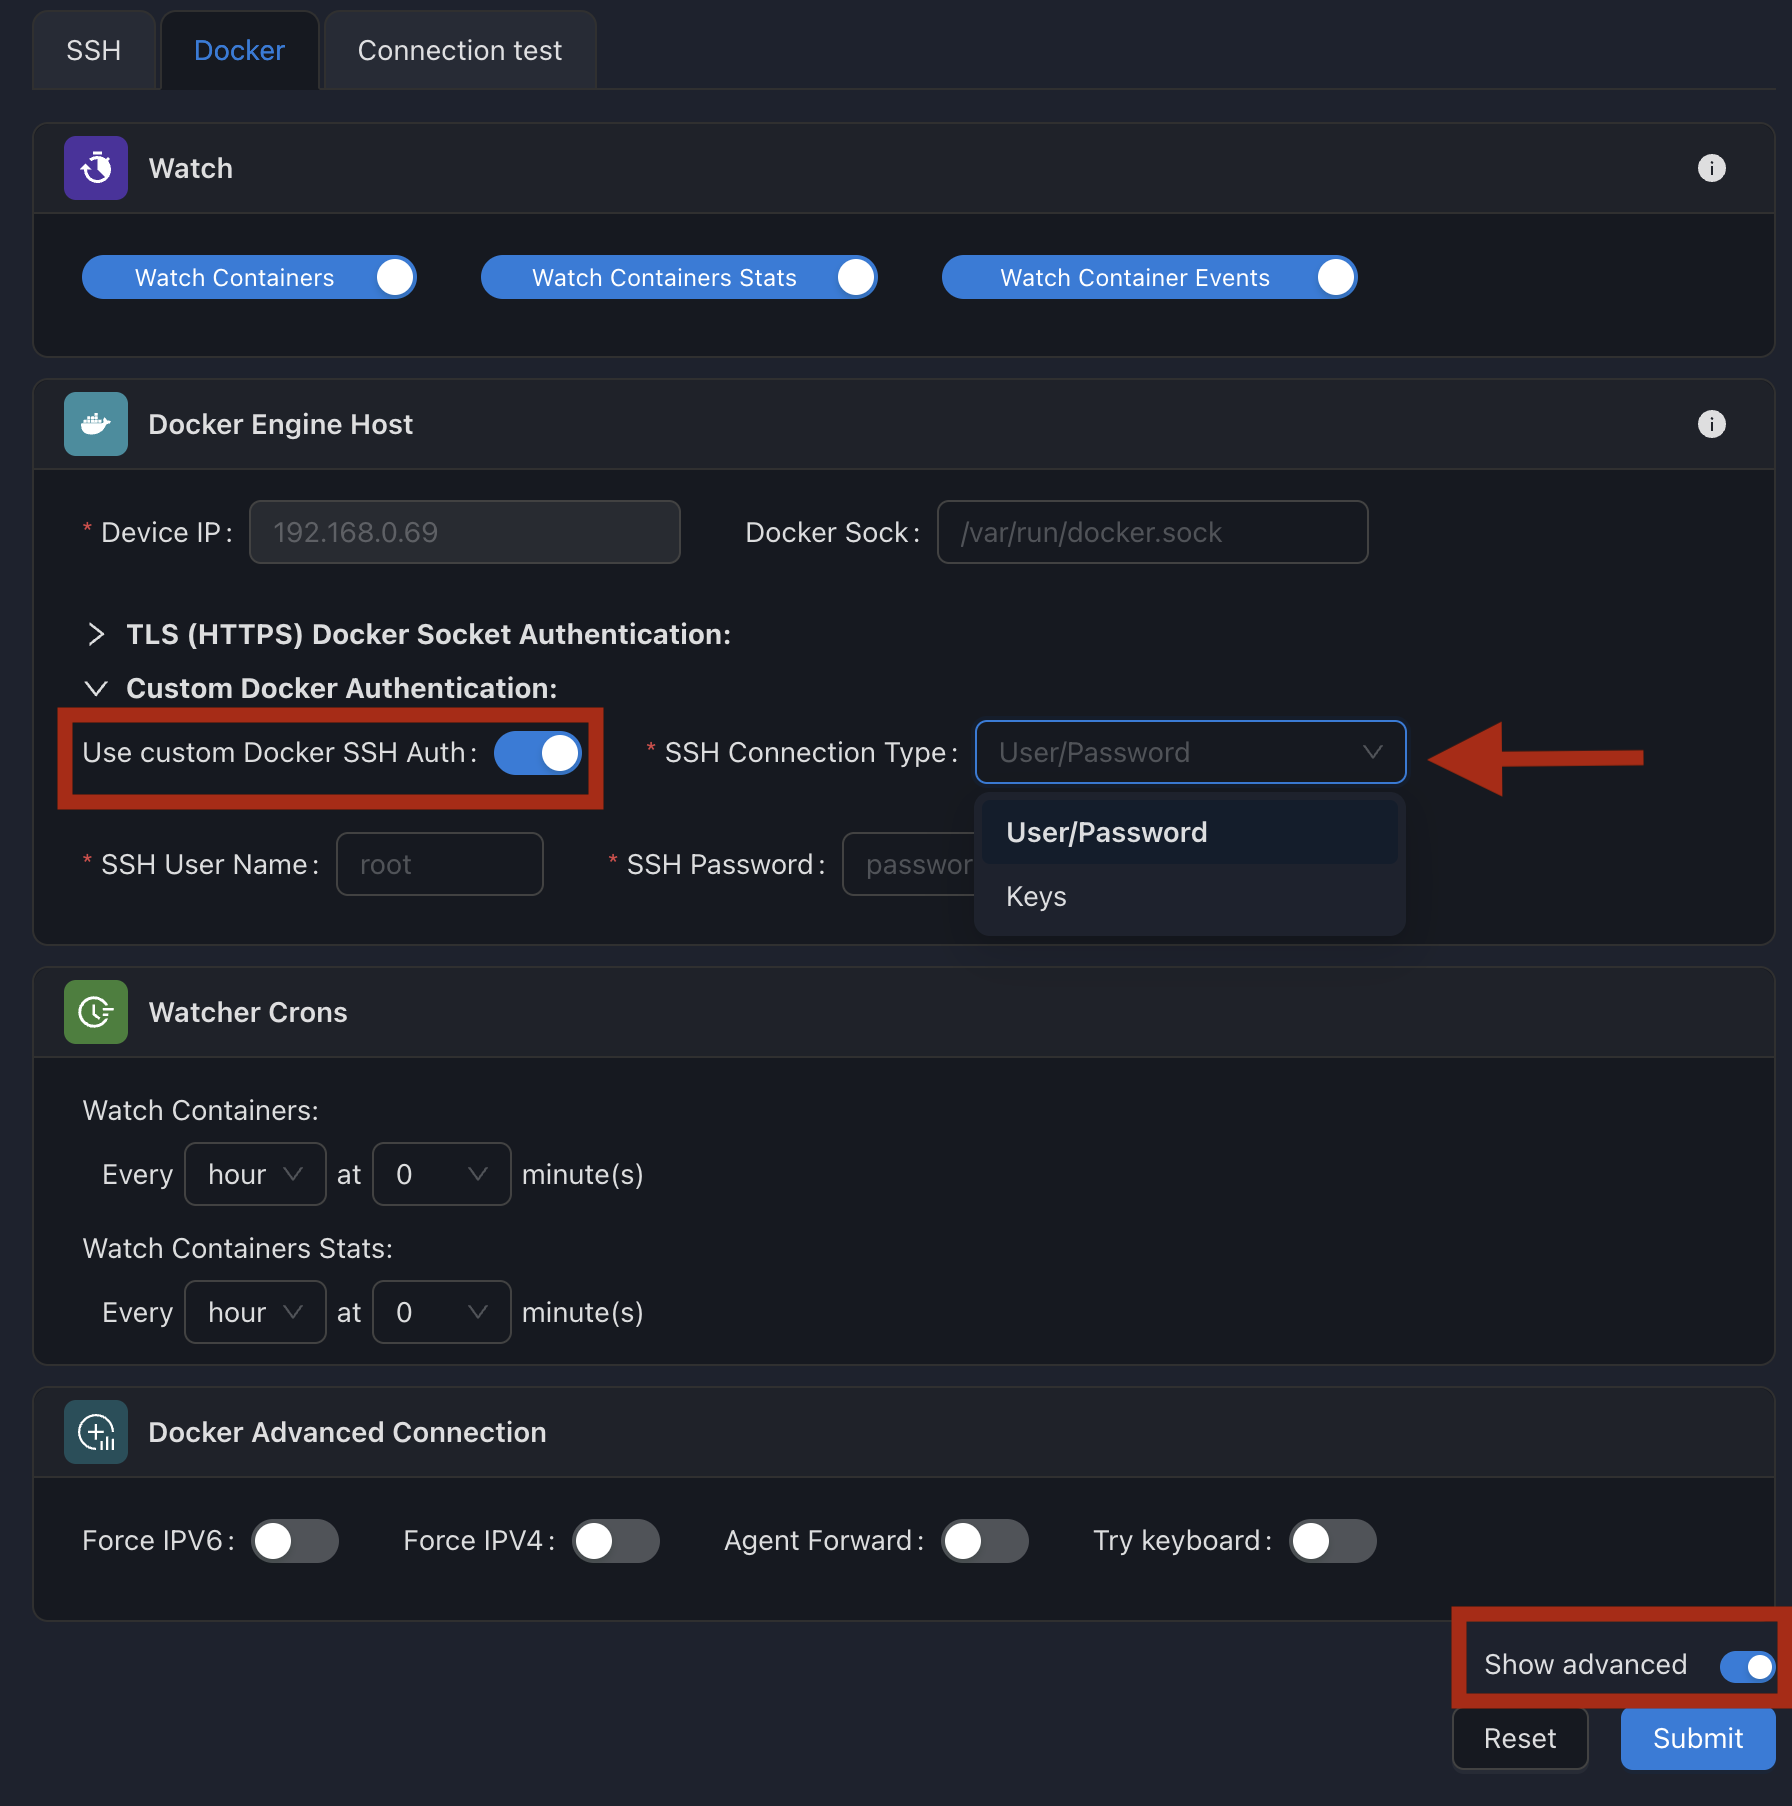
Task: Click the Submit button
Action: tap(1698, 1738)
